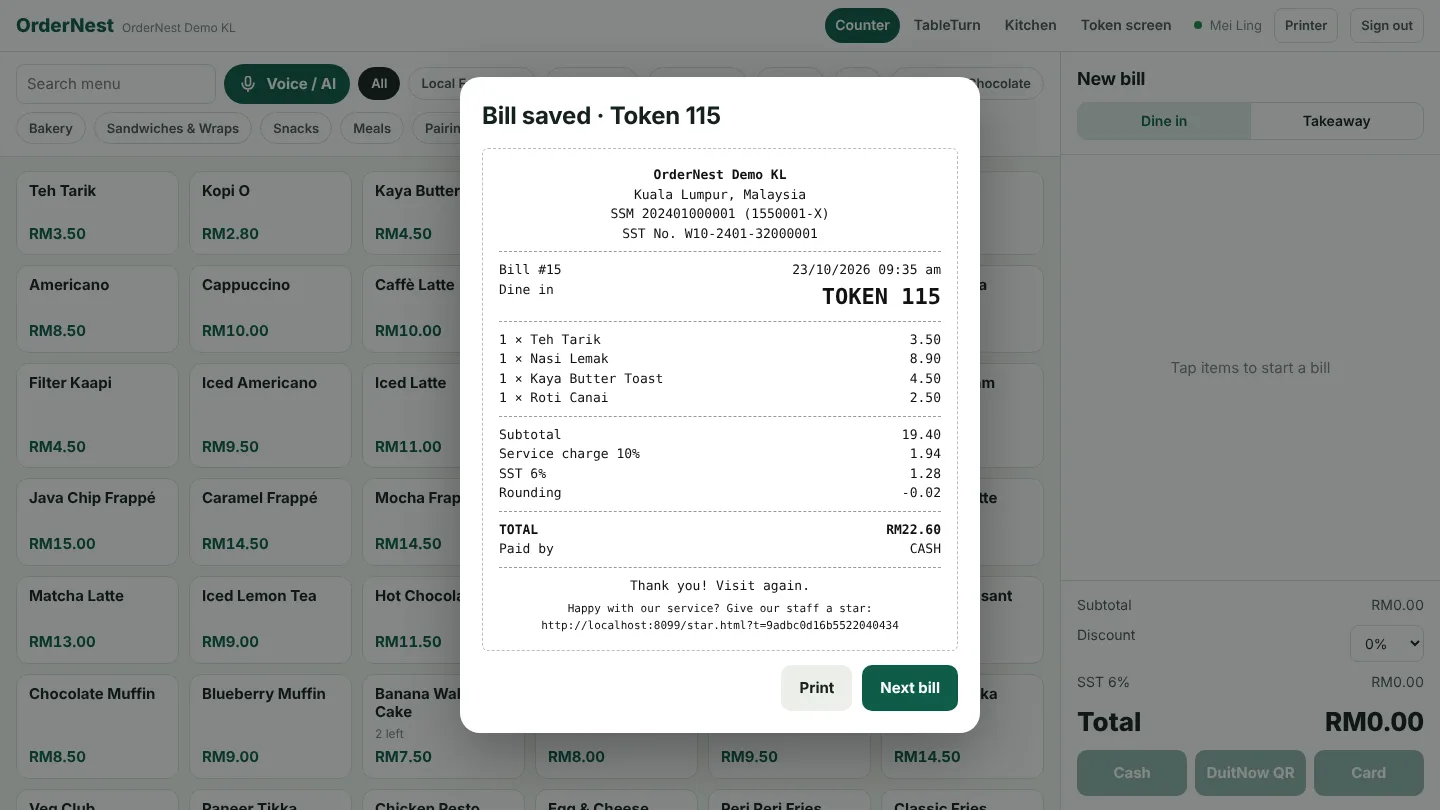The image size is (1440, 810).
Task: Click the Bill #15 text
Action: coord(530,270)
